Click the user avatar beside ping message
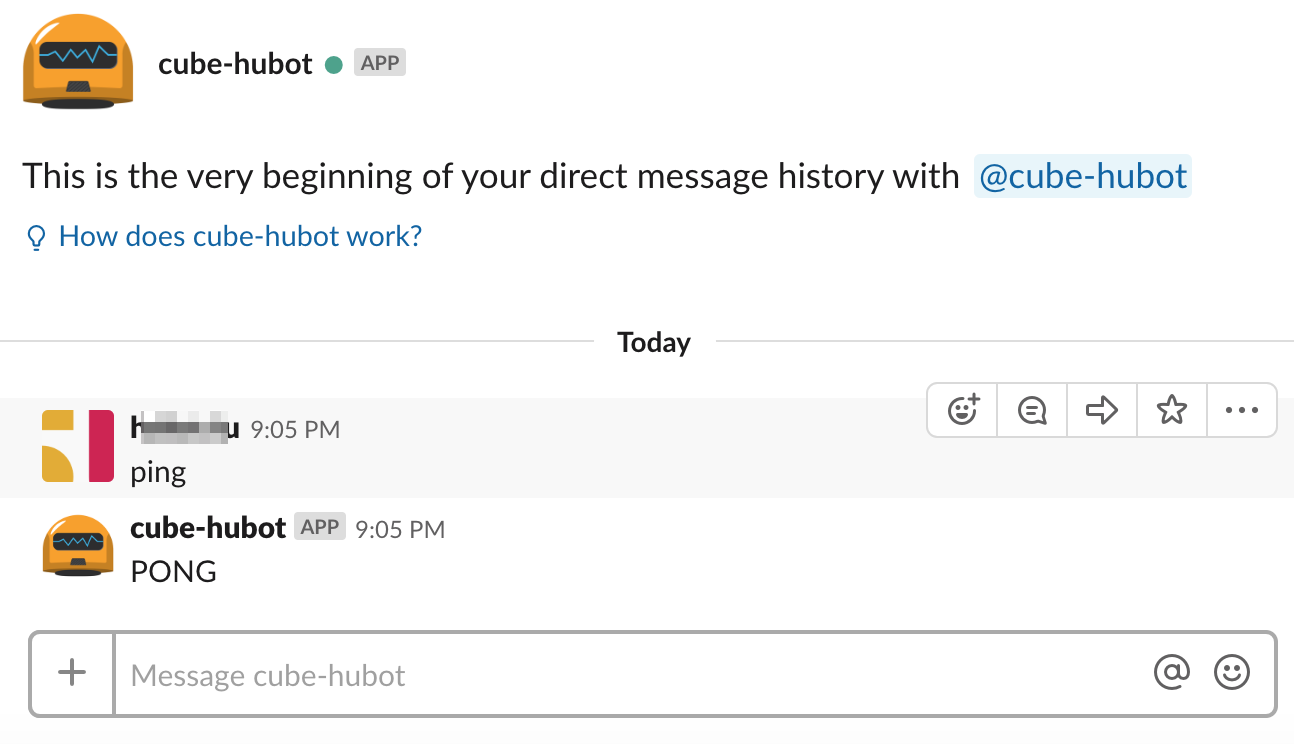This screenshot has height=744, width=1294. [x=77, y=446]
